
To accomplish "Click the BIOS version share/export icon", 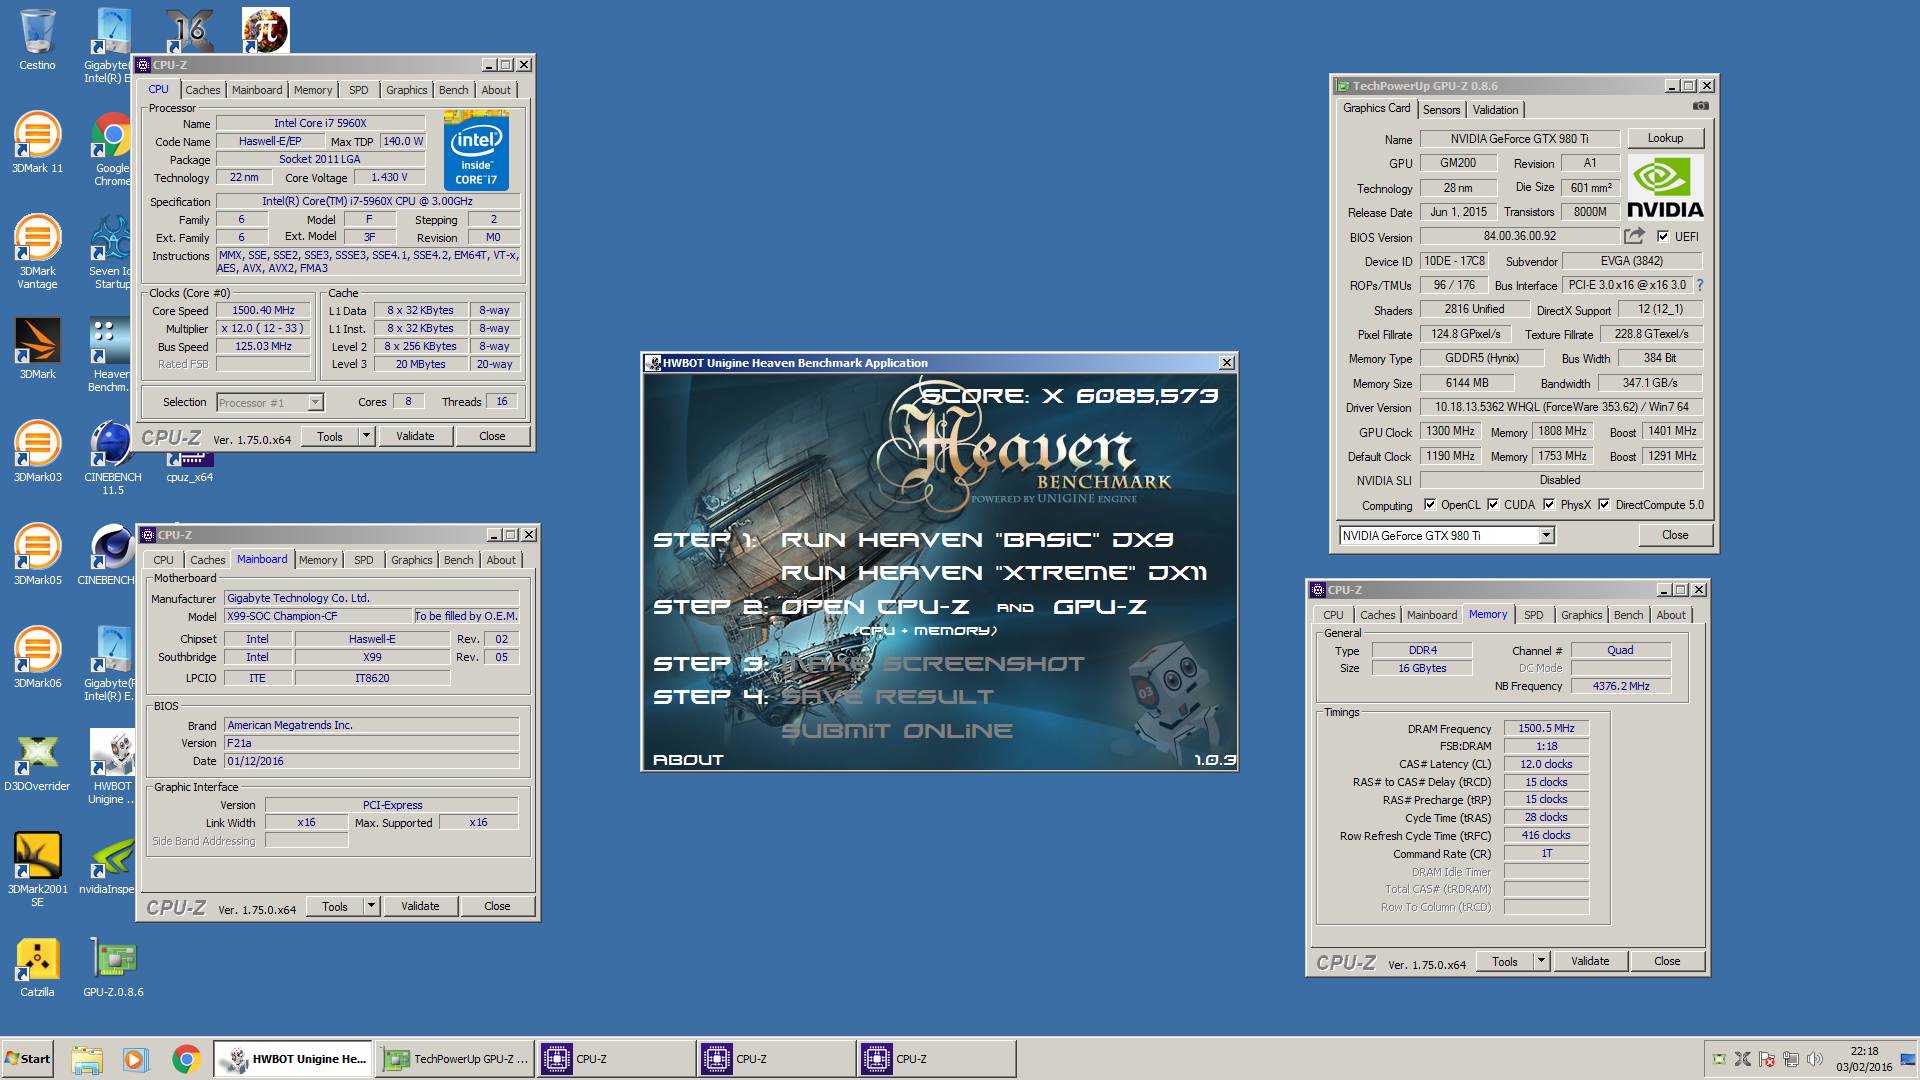I will [1634, 236].
